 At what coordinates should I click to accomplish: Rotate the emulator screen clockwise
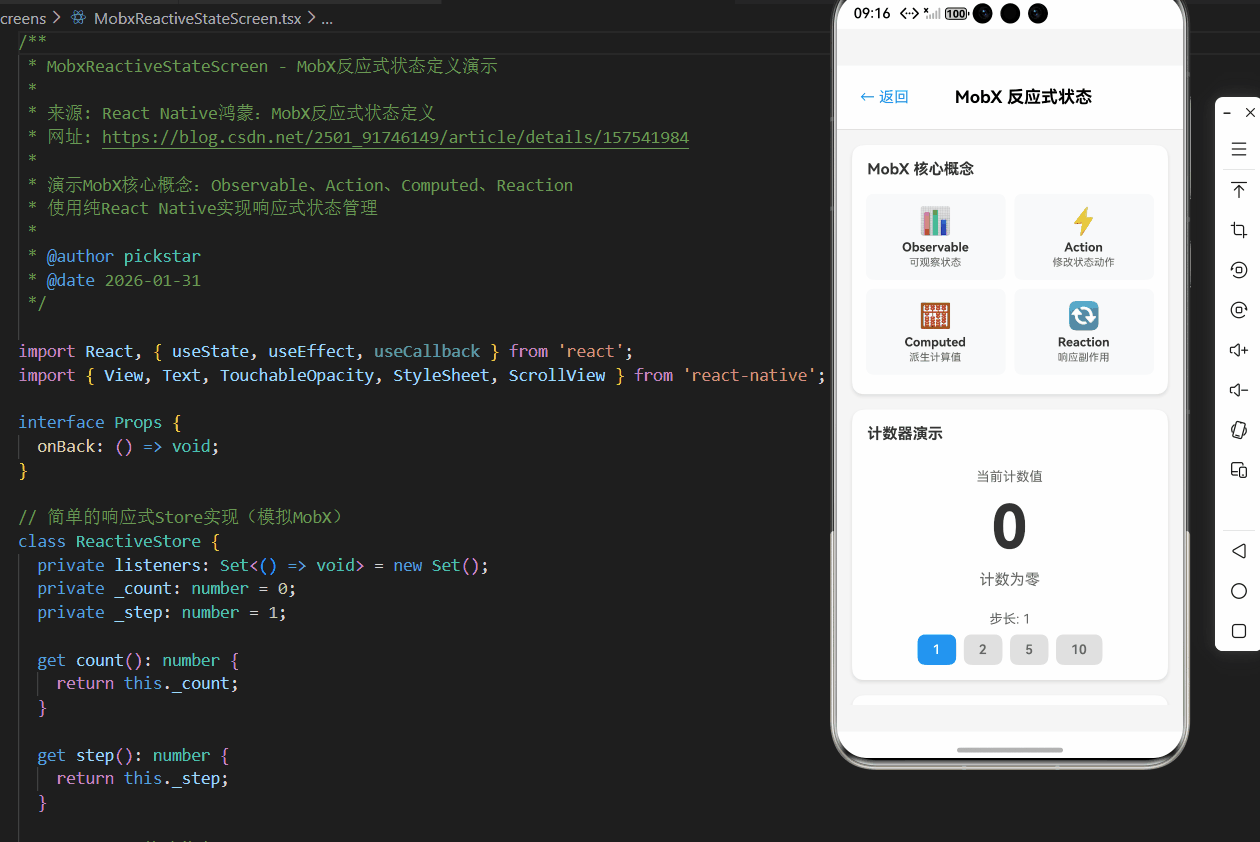[x=1238, y=310]
